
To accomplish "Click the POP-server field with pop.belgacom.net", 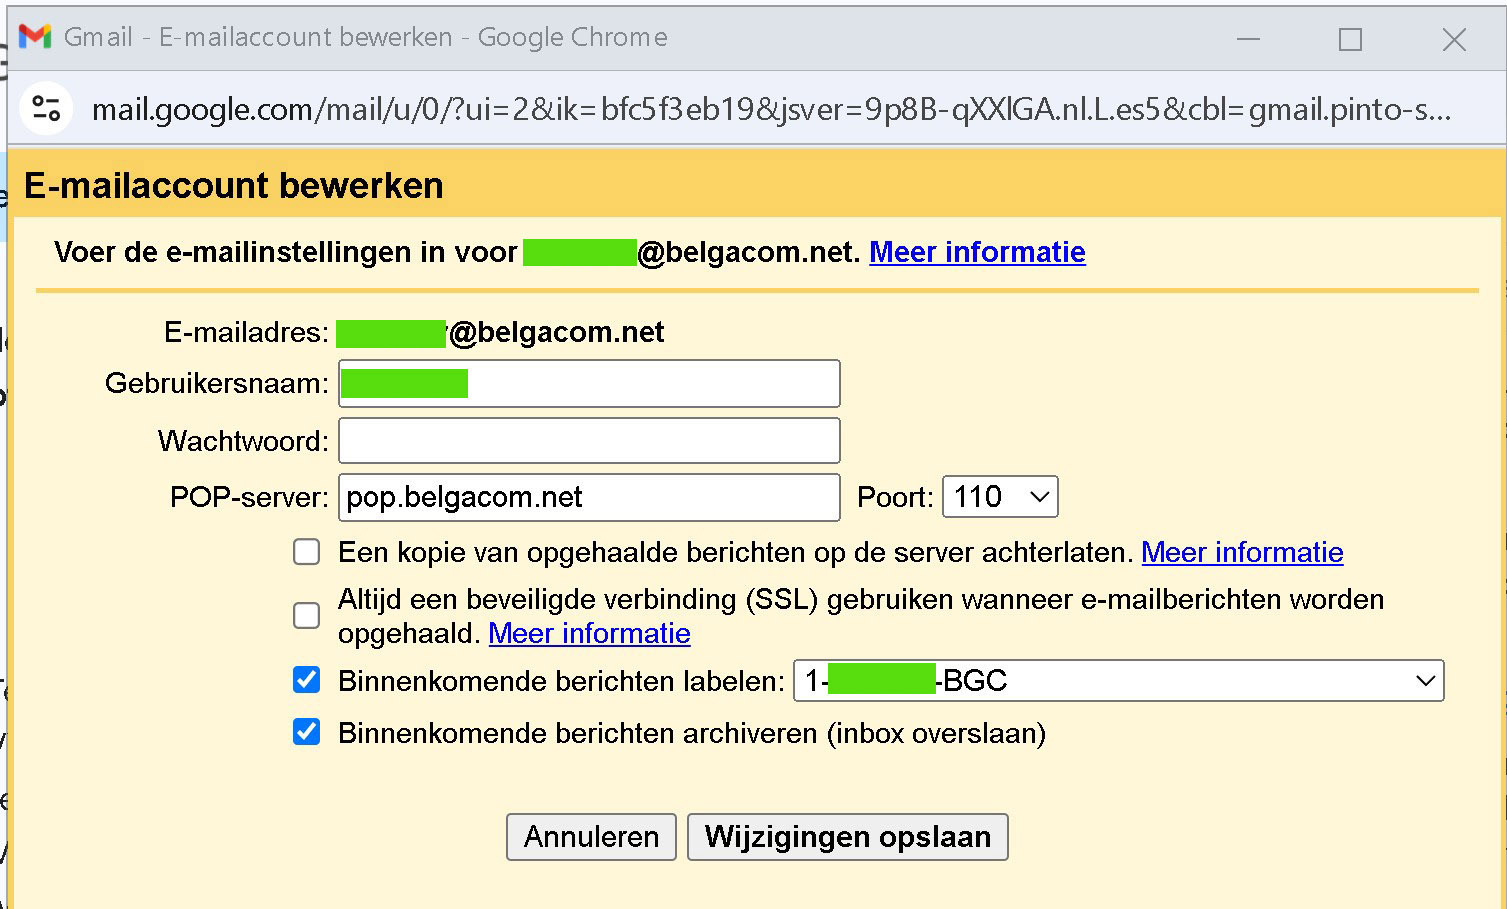I will (x=589, y=497).
